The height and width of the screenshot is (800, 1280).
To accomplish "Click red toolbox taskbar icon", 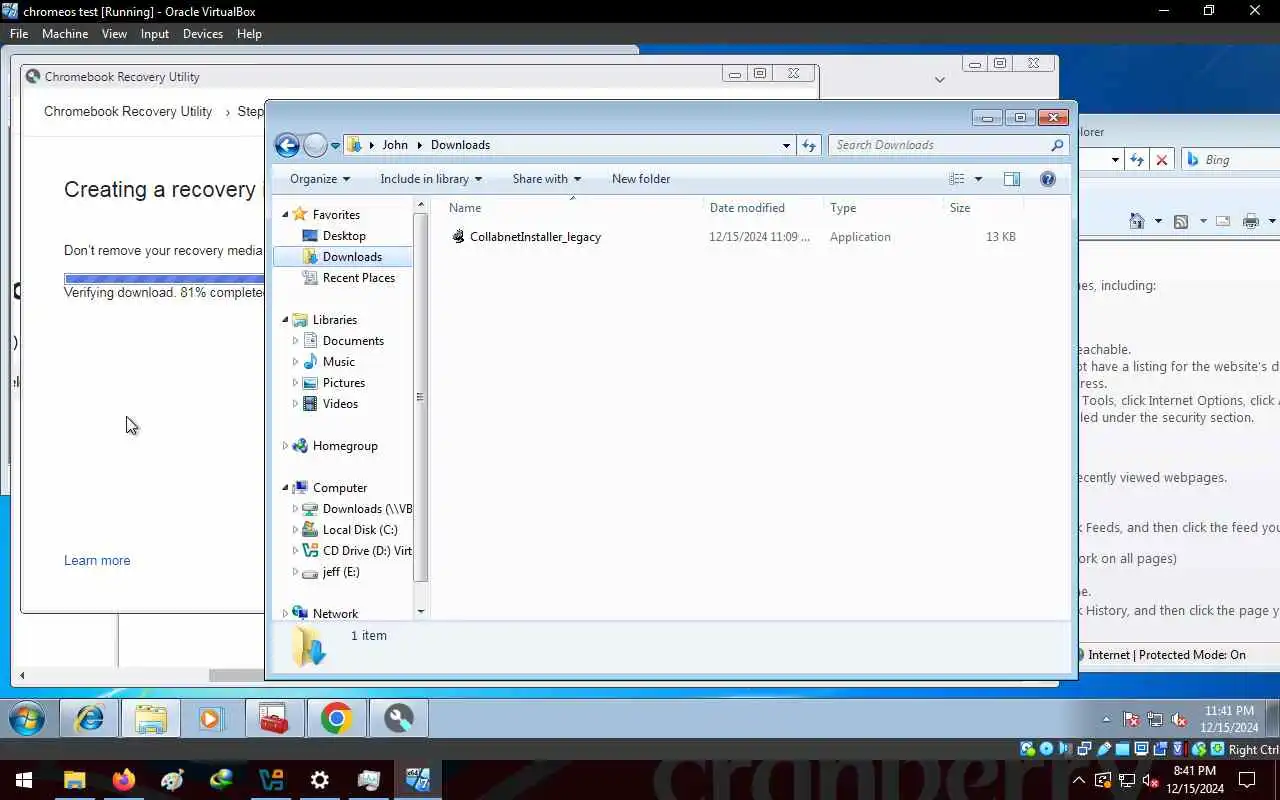I will click(x=274, y=719).
